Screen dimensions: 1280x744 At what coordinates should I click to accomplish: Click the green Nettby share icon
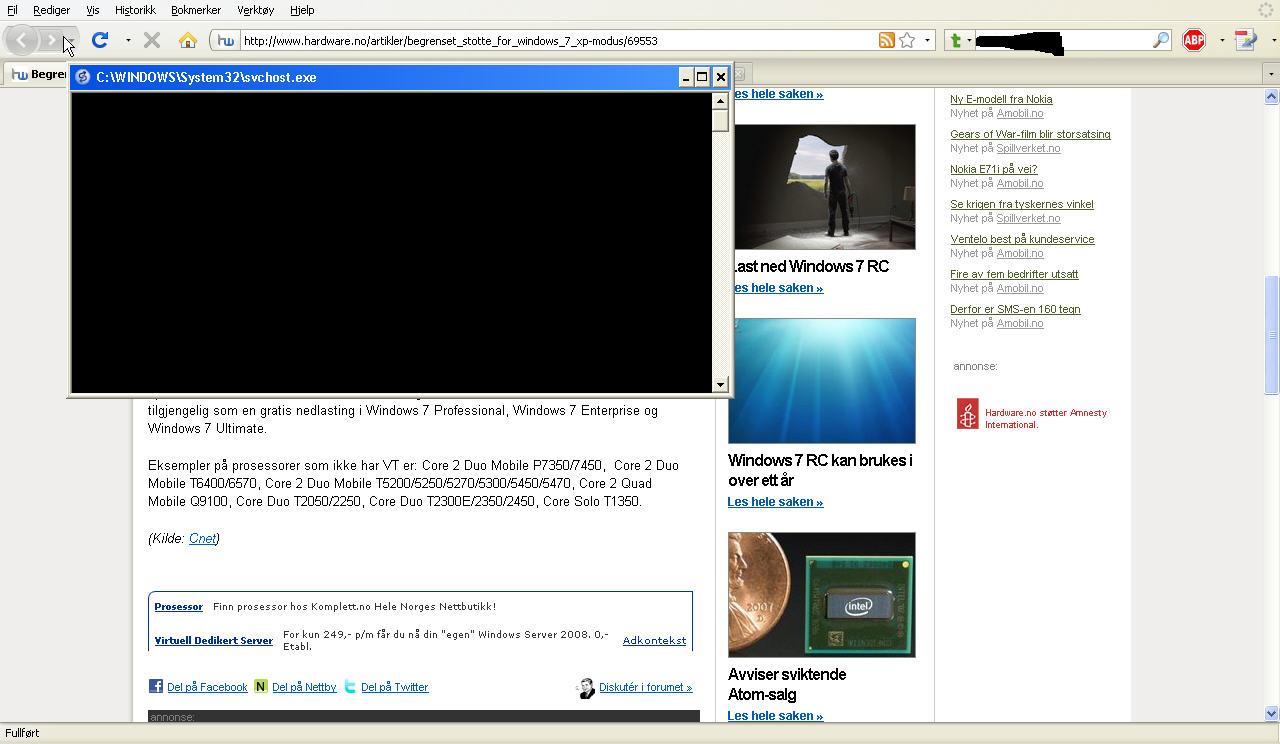point(261,686)
